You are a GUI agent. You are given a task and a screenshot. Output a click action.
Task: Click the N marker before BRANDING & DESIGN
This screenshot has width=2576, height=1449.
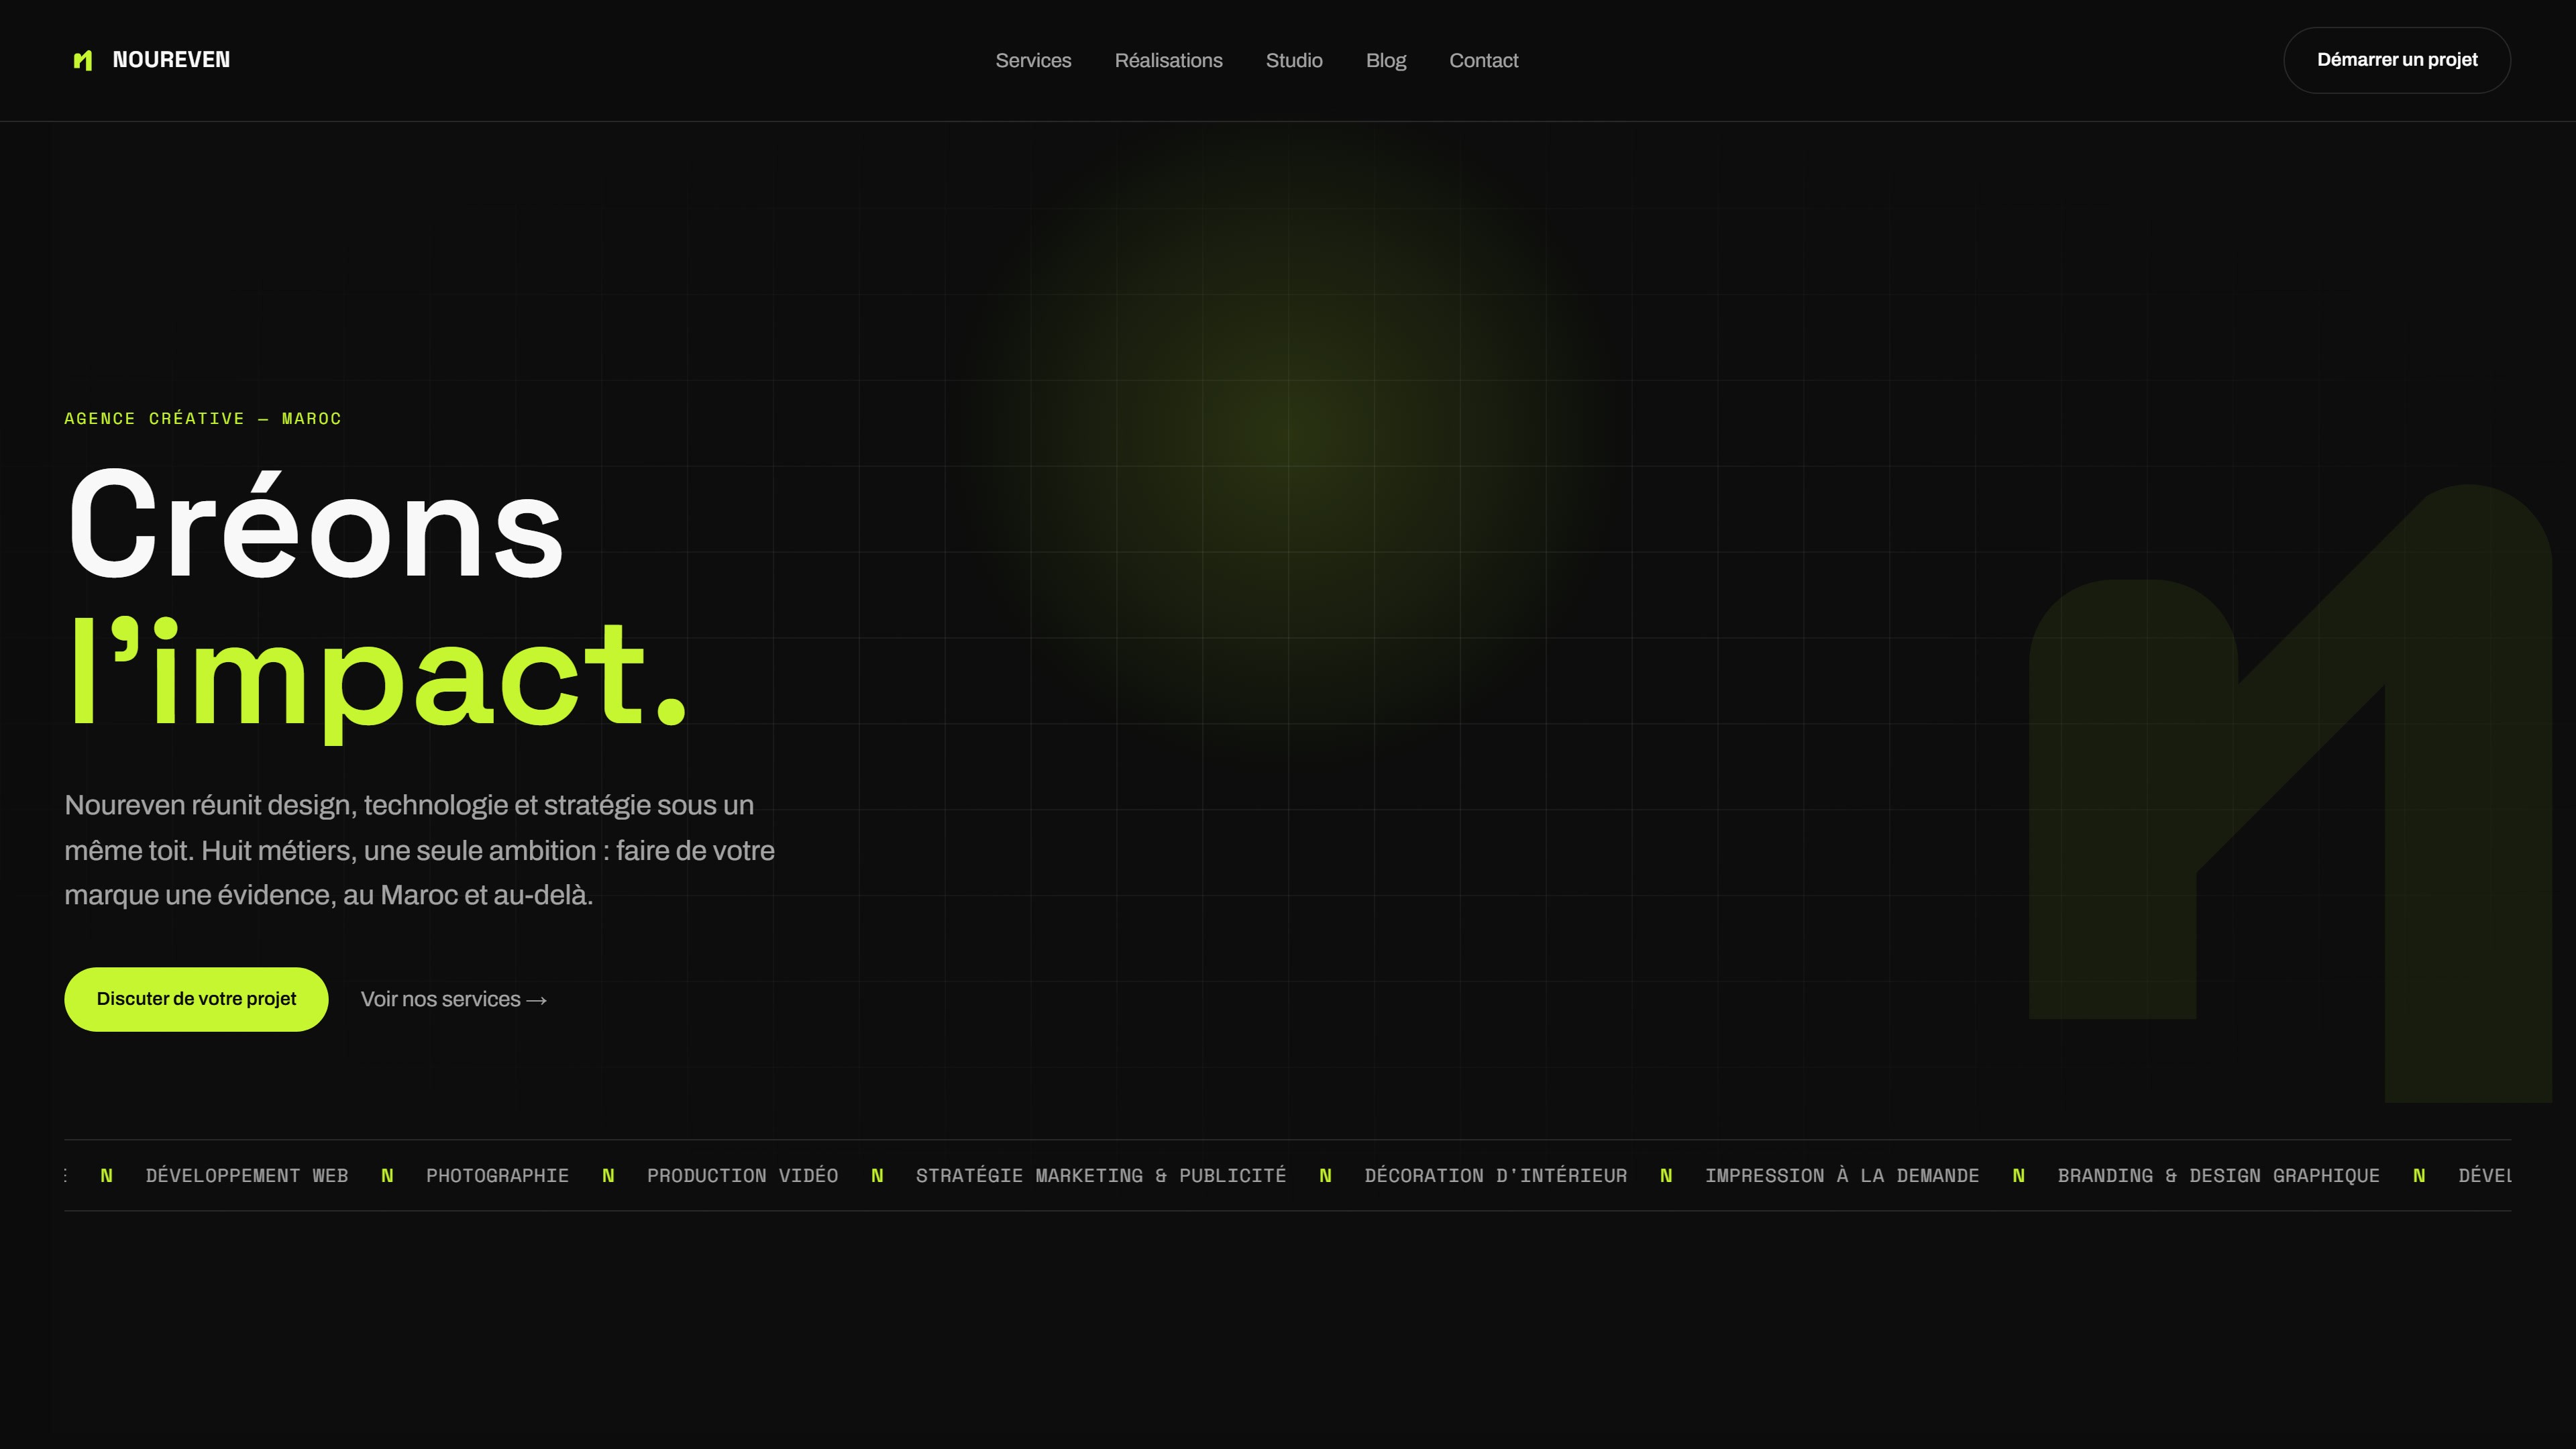(x=2018, y=1175)
